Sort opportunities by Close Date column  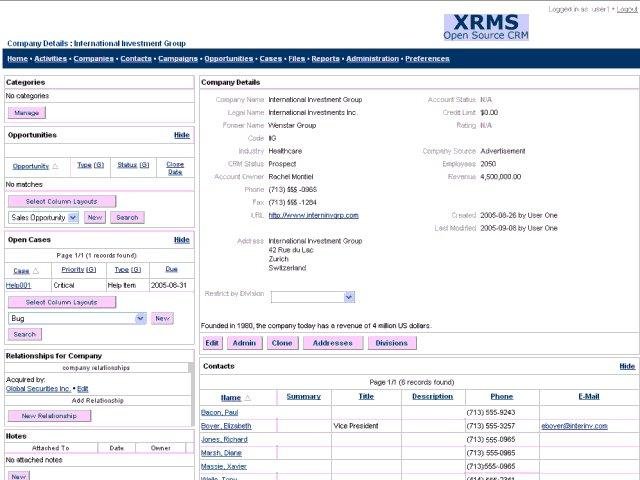pyautogui.click(x=175, y=168)
